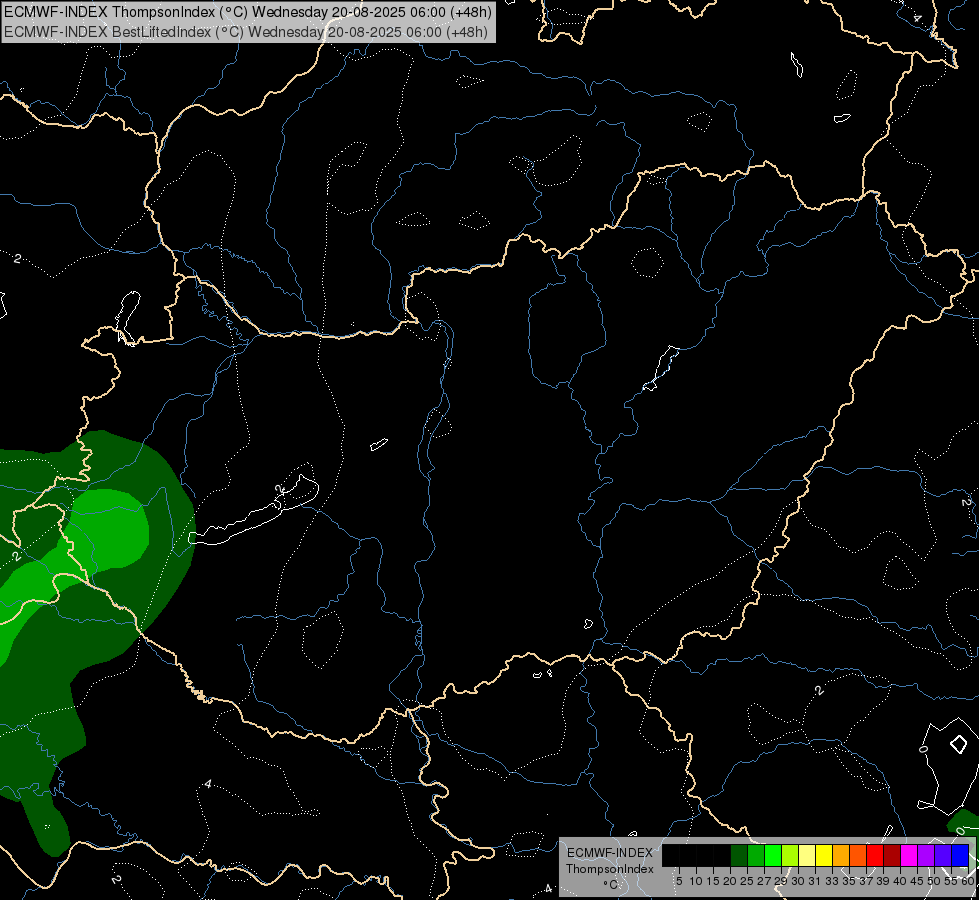Click the dark red 39–40 legend swatch

coord(892,855)
